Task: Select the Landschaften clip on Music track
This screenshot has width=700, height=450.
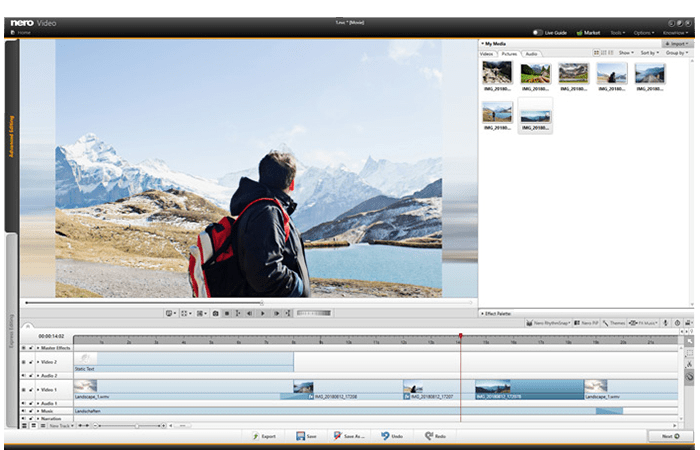Action: point(348,411)
